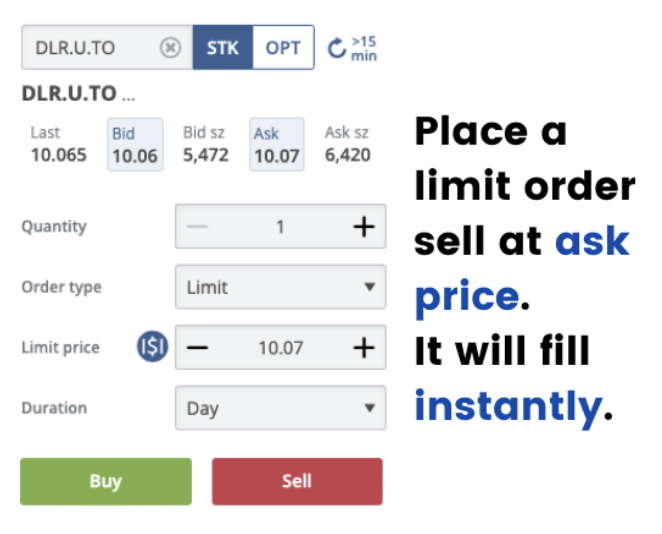Increase quantity with plus button
This screenshot has width=662, height=534.
coord(363,227)
